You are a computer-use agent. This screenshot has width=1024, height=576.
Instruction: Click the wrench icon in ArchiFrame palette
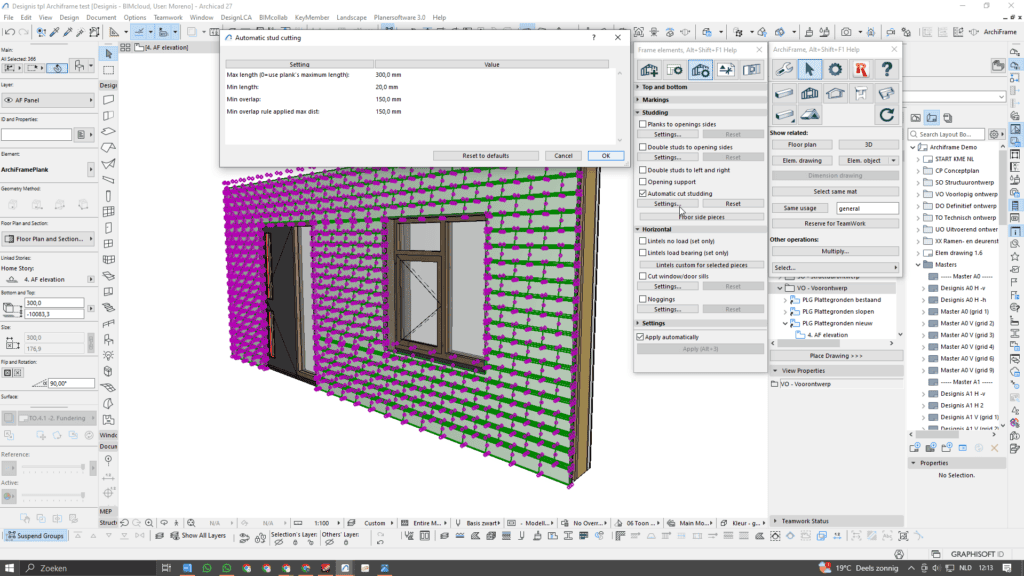[x=784, y=69]
